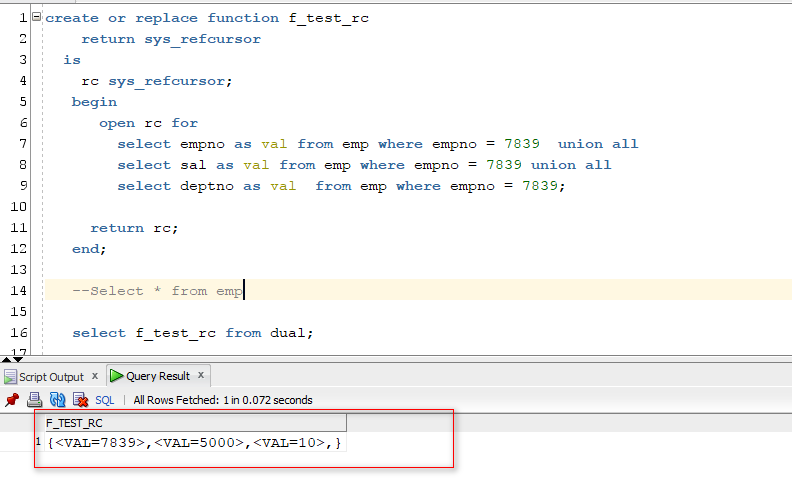Viewport: 792px width, 495px height.
Task: Collapse the results pane using down arrow
Action: [18, 360]
